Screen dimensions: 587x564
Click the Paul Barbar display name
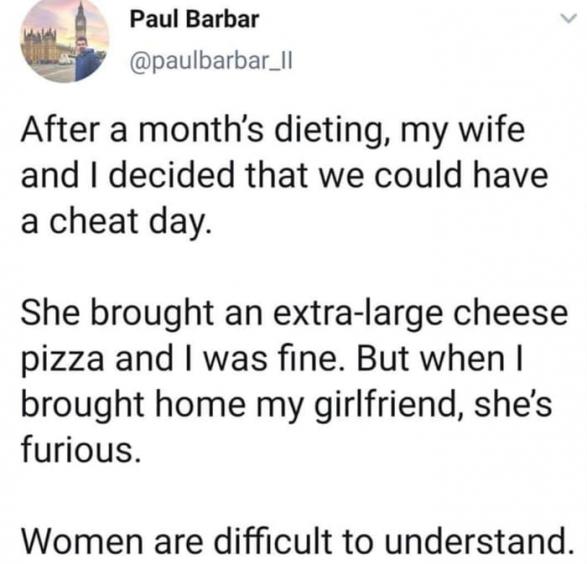click(194, 19)
